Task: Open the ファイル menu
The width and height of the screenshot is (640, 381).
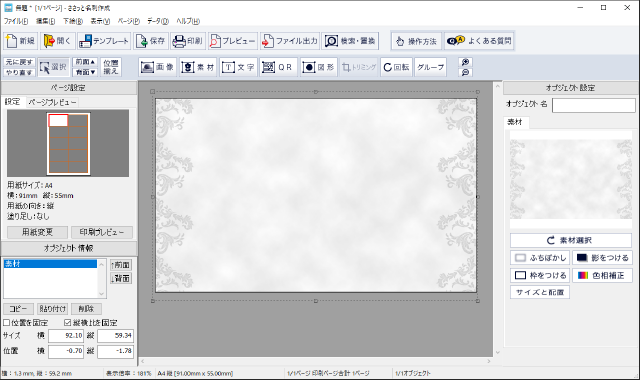Action: click(16, 21)
